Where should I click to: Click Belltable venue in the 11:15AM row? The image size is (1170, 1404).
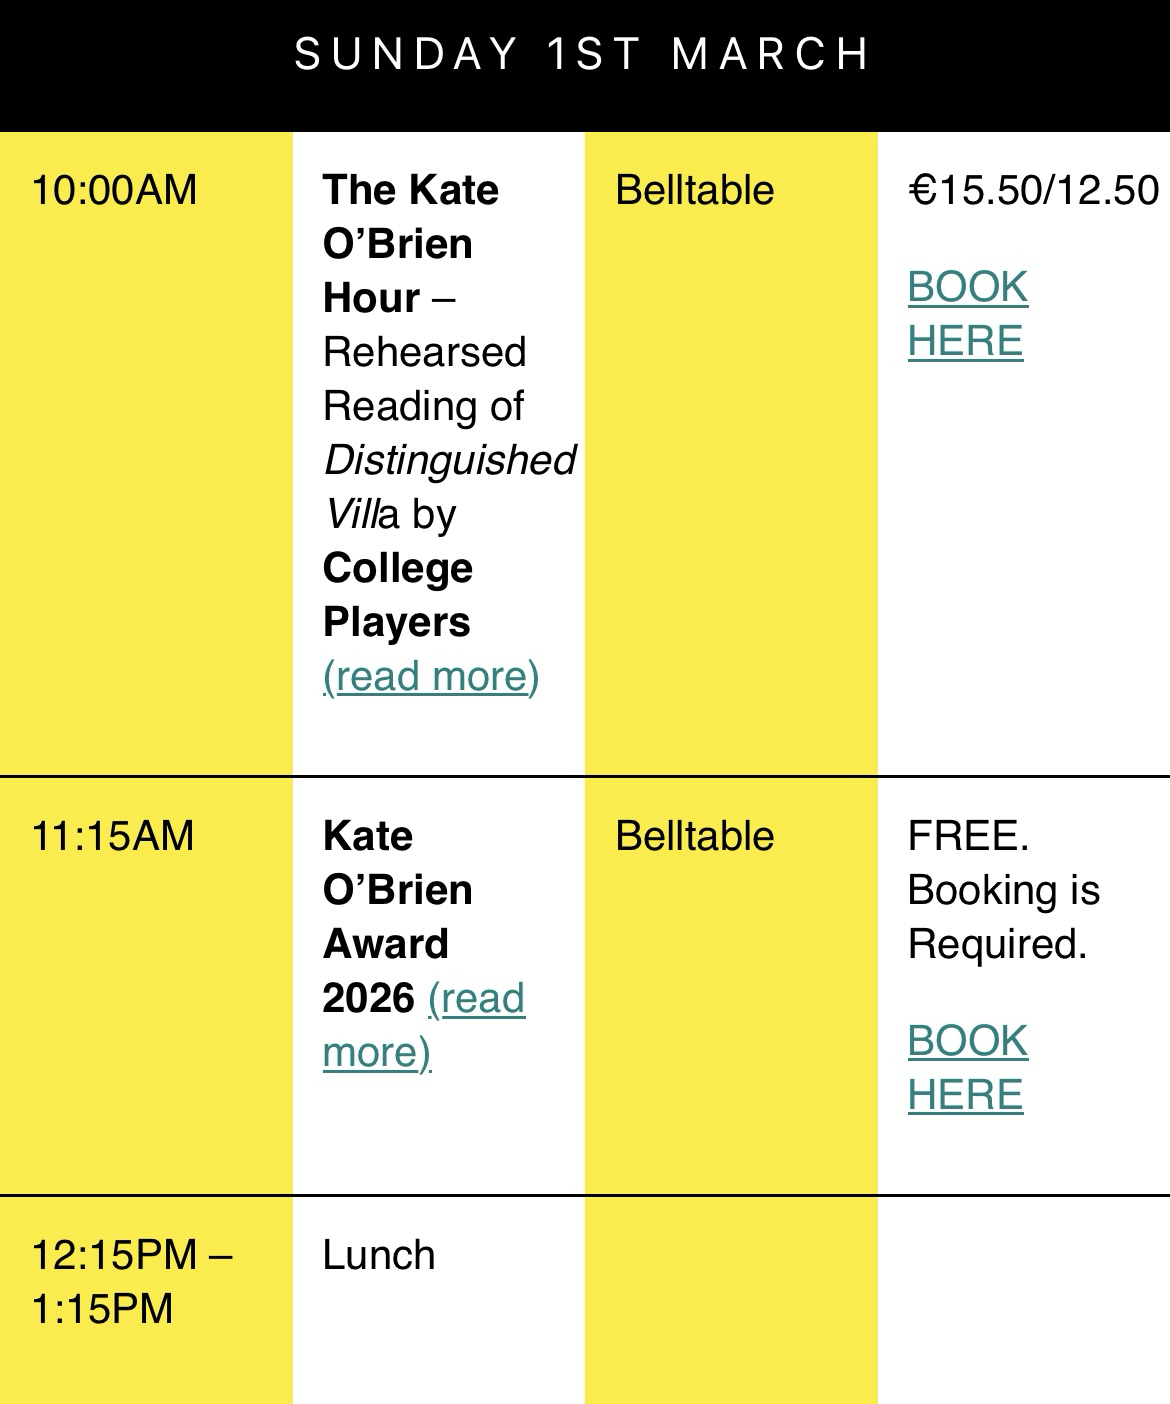pos(694,836)
